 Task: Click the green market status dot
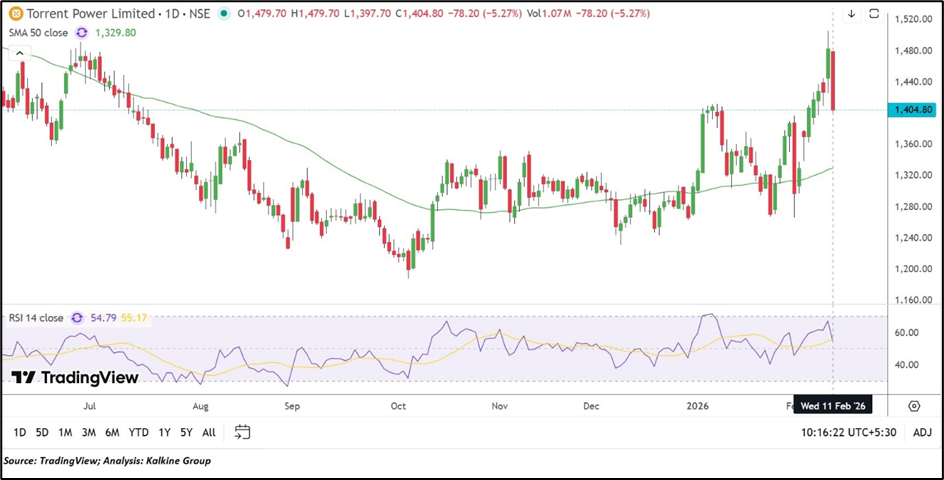(222, 14)
